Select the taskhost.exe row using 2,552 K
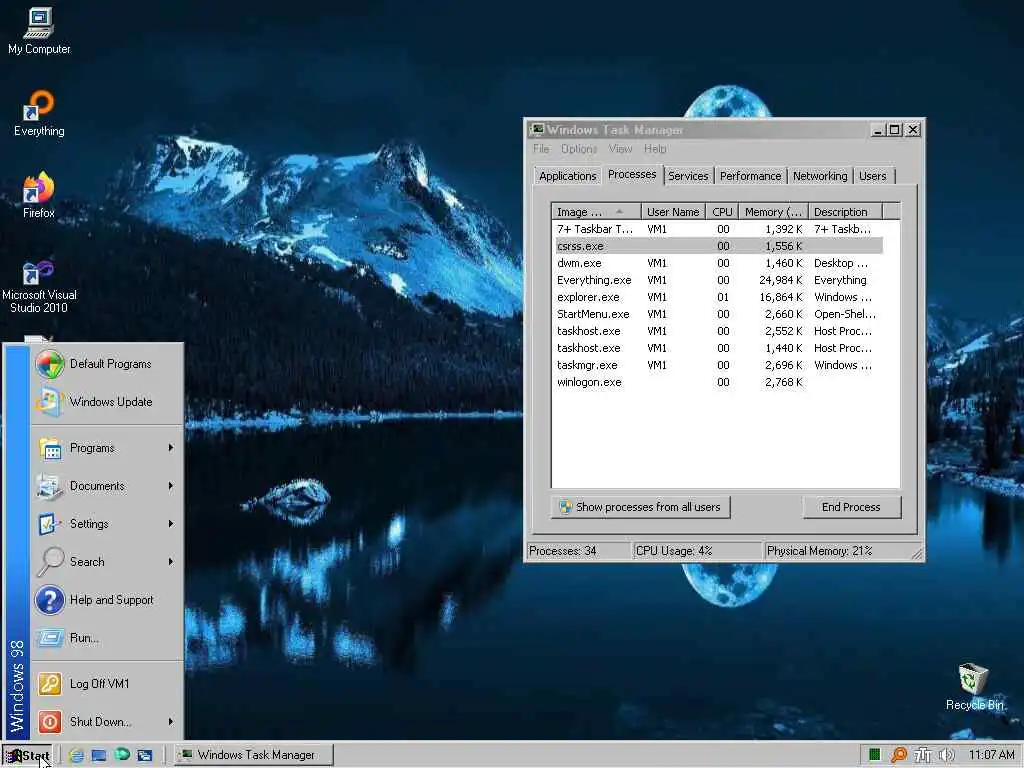 pos(719,331)
